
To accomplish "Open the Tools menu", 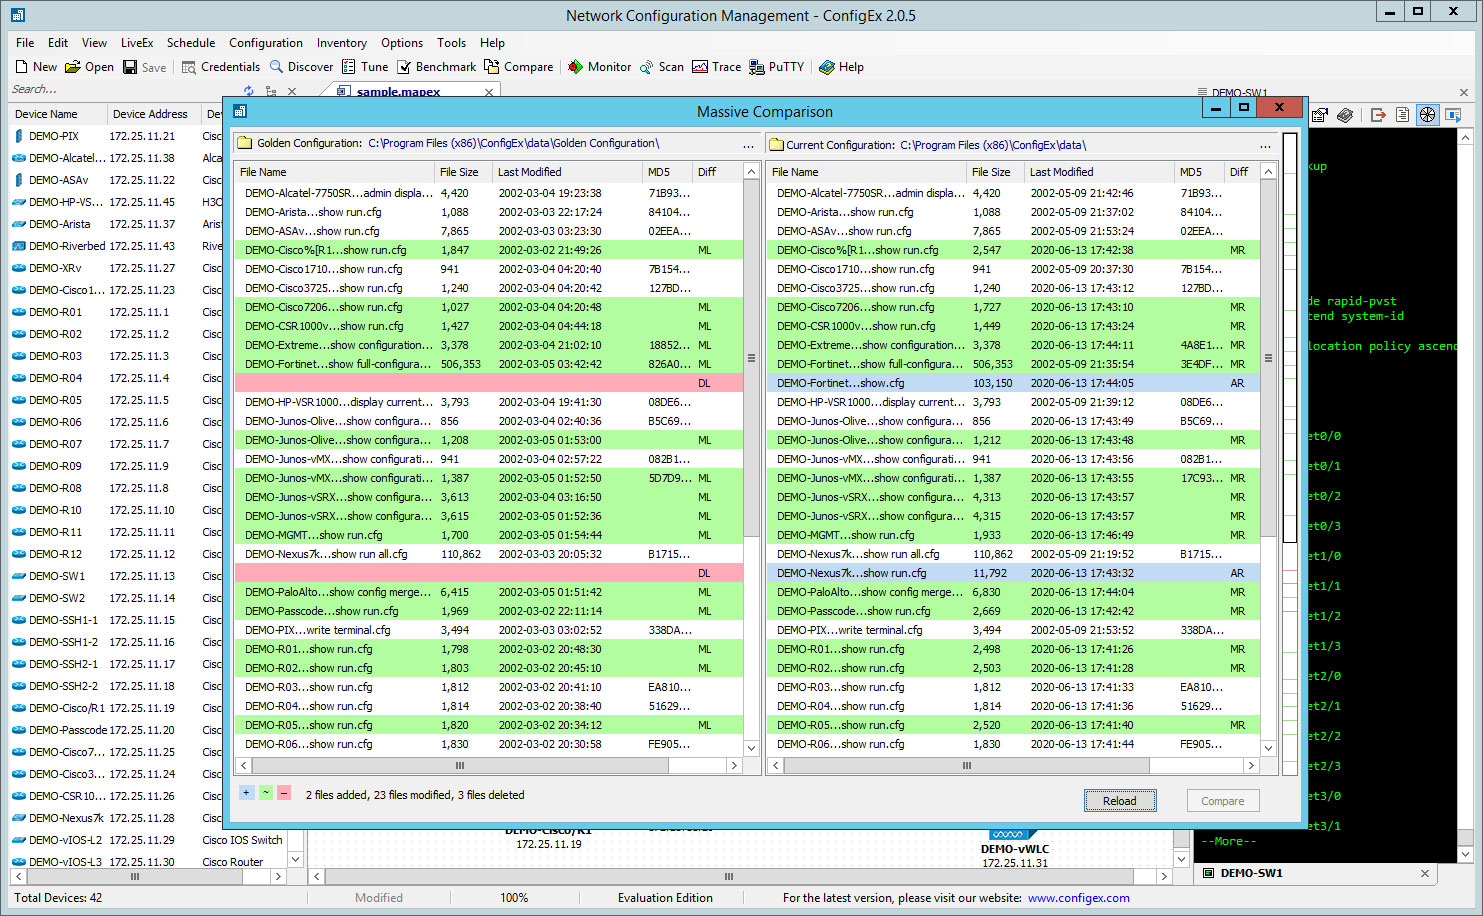I will pos(452,43).
